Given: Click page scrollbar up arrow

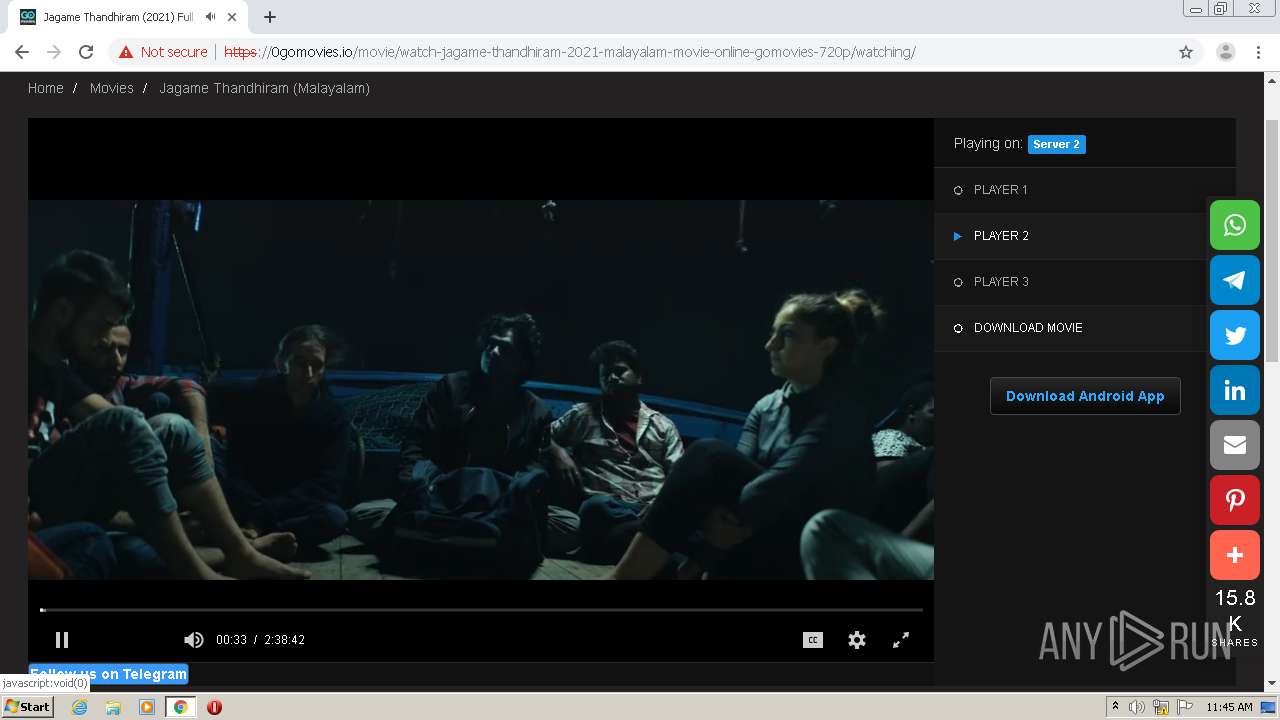Looking at the screenshot, I should point(1272,80).
